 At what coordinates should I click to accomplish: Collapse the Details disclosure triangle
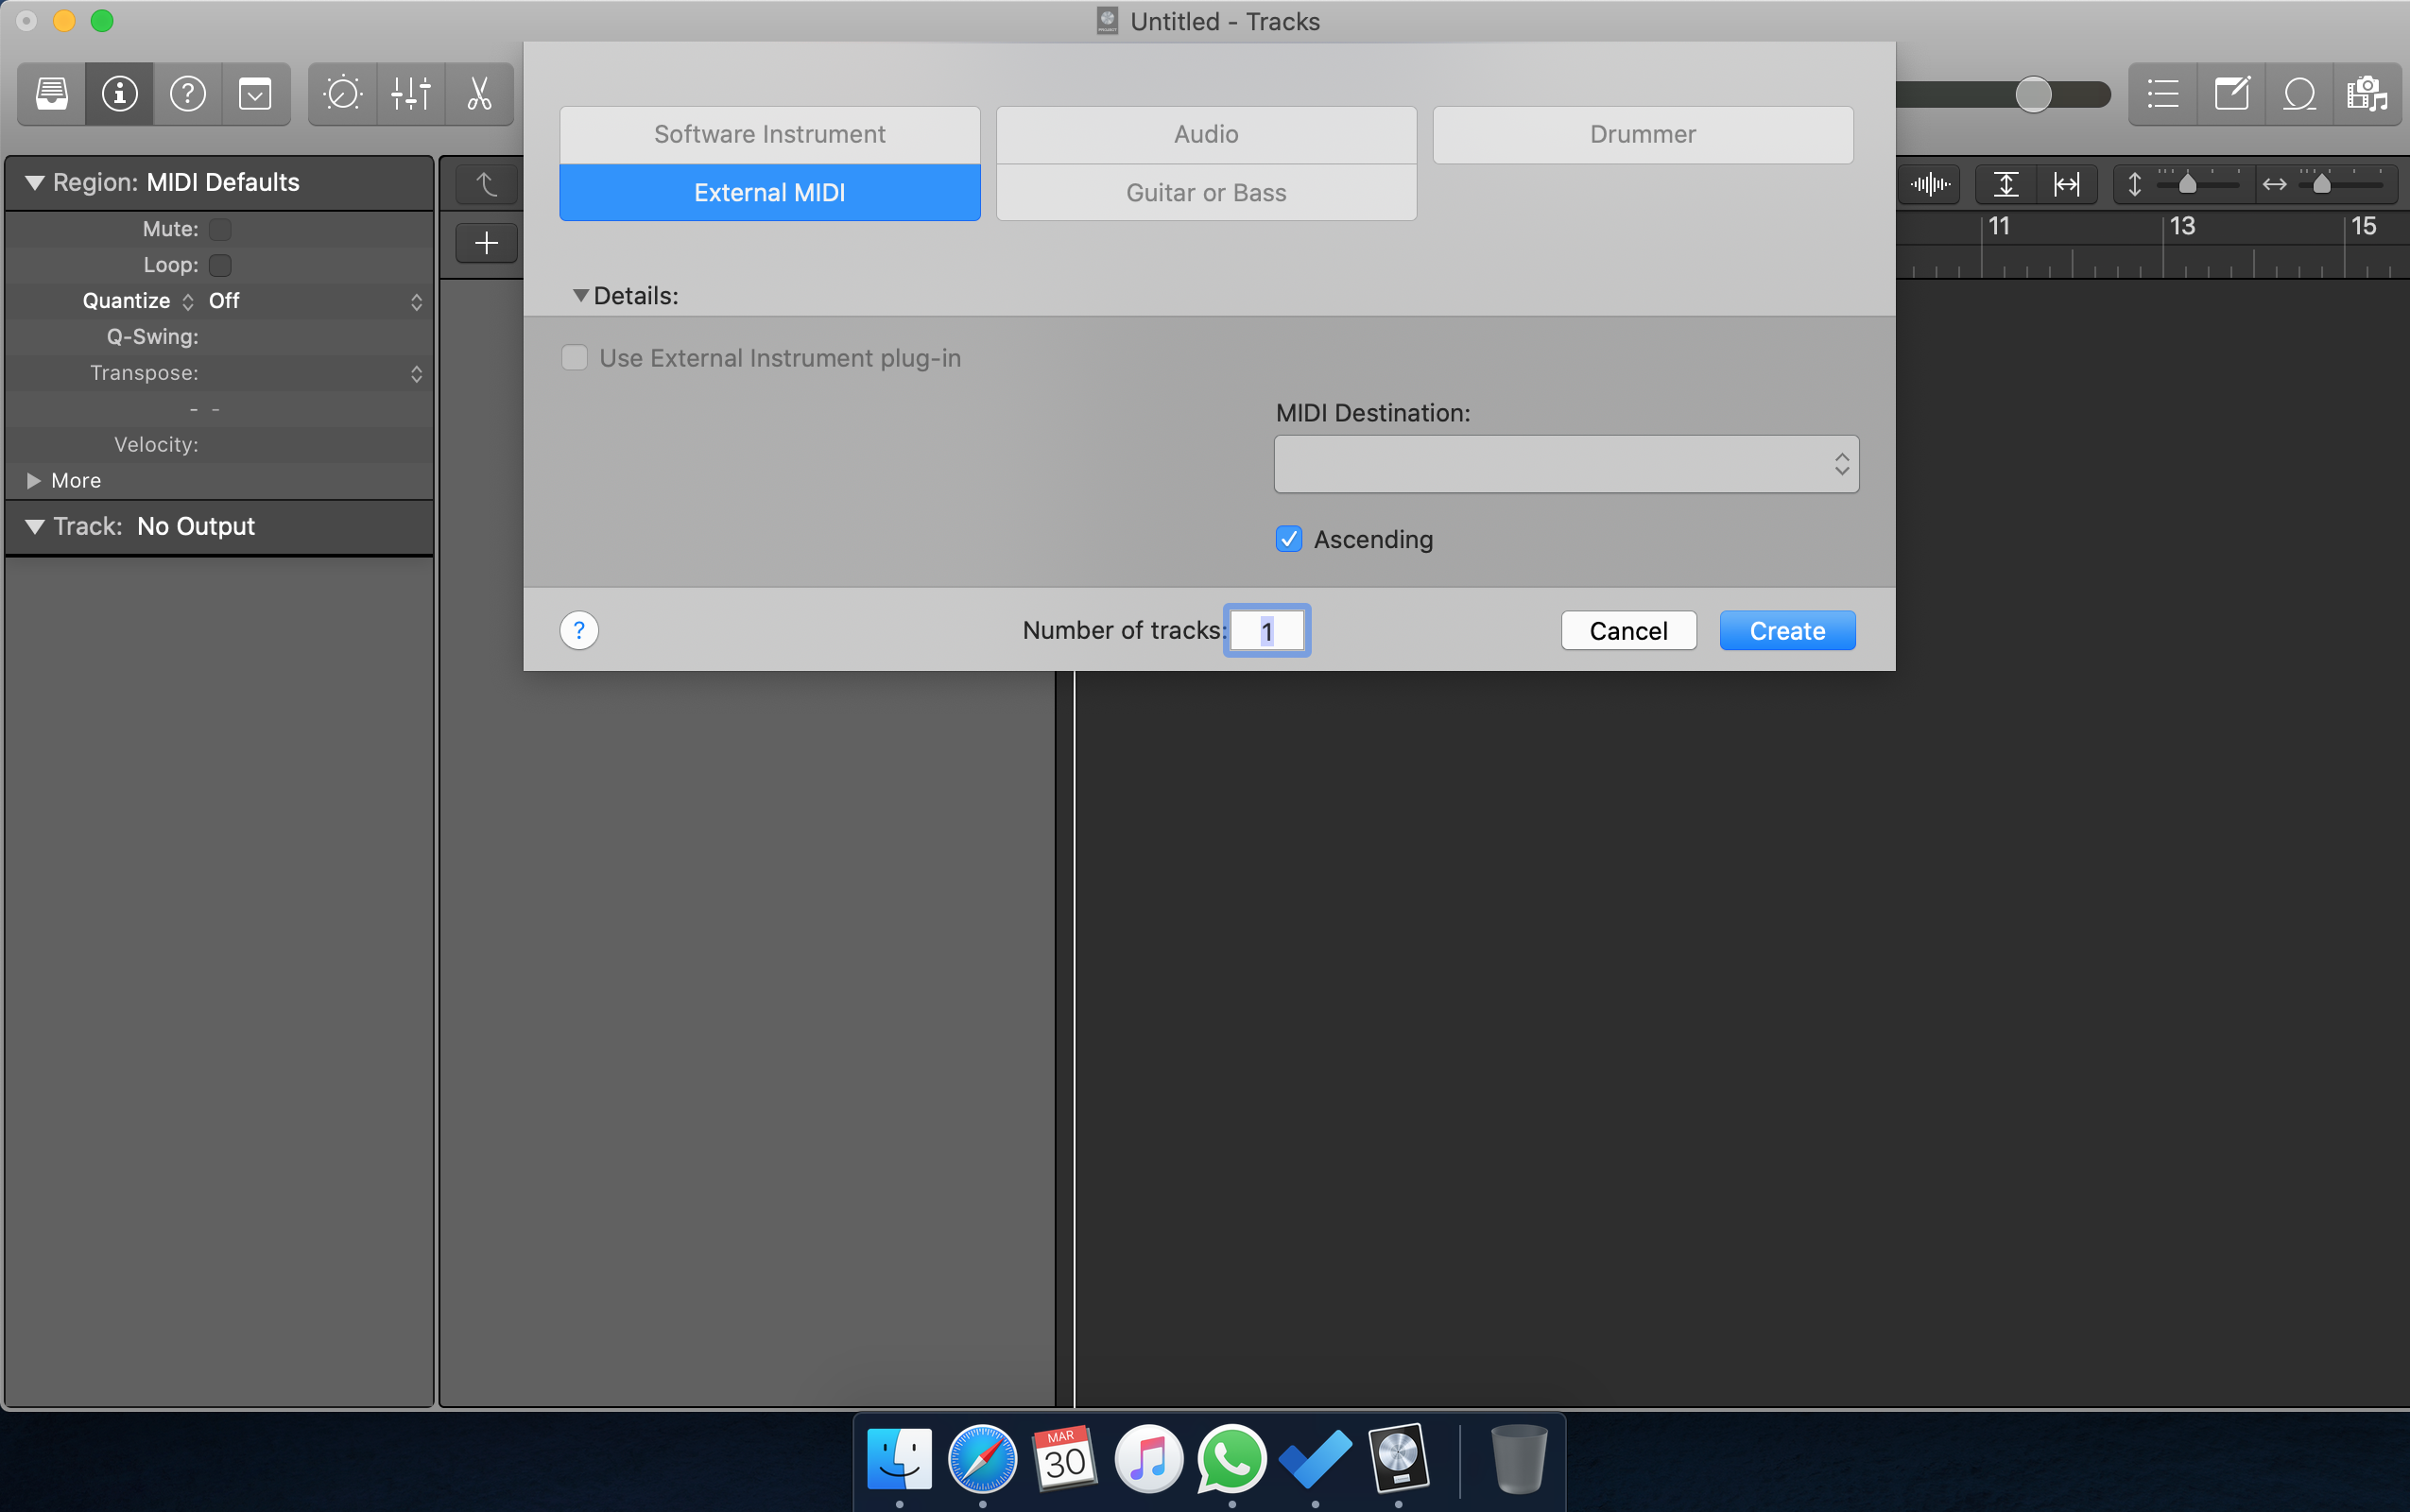(x=580, y=296)
